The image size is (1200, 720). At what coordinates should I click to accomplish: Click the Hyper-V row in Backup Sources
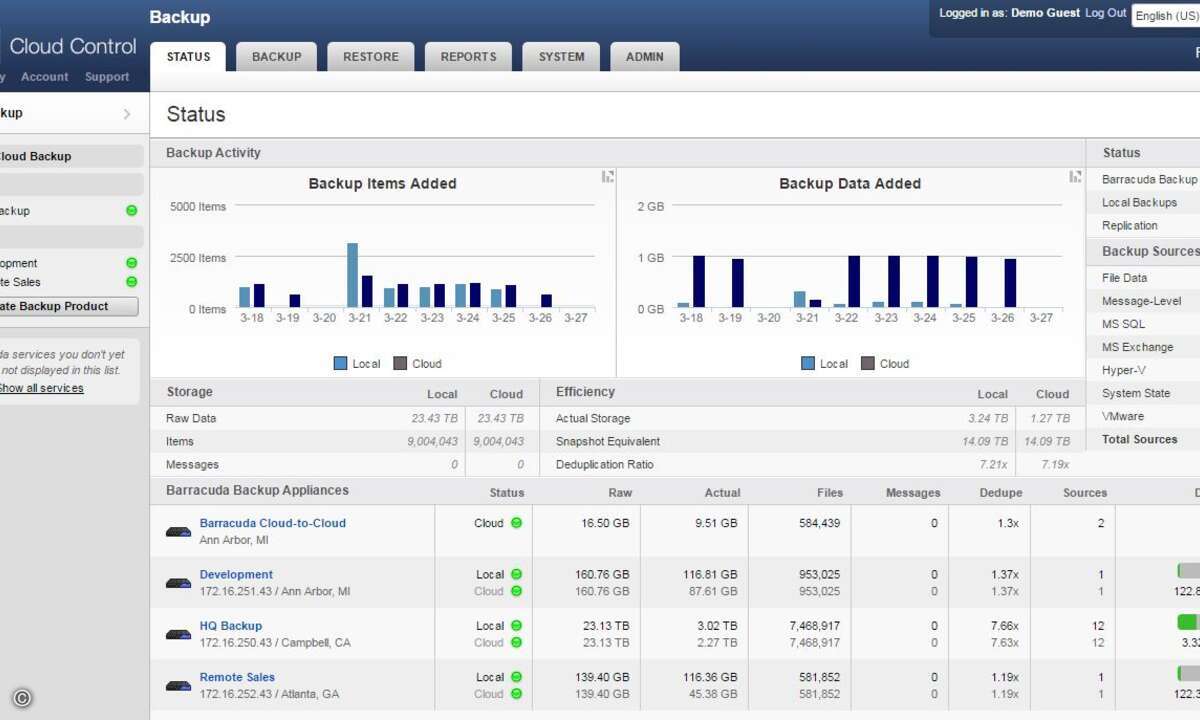[1143, 370]
